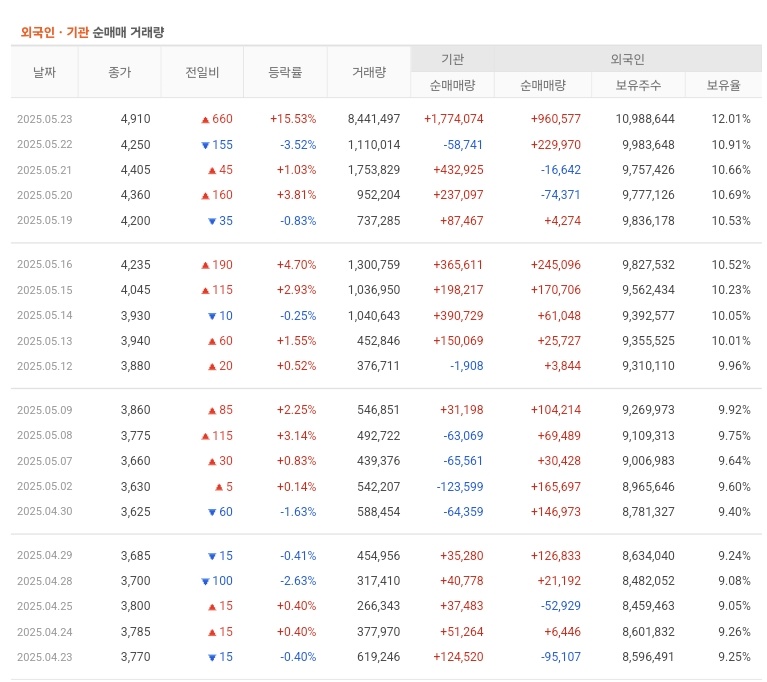This screenshot has width=767, height=682.
Task: Click closing price 4,910
Action: pyautogui.click(x=135, y=119)
